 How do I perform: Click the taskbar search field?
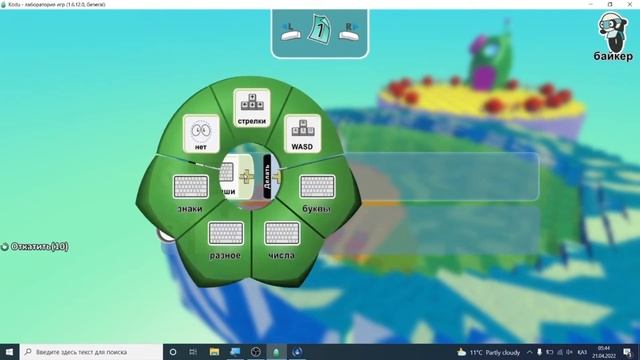91,352
